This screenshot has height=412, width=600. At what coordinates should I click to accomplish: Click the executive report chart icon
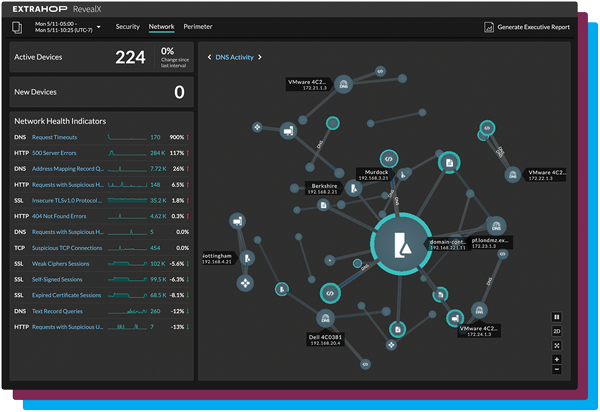point(489,27)
